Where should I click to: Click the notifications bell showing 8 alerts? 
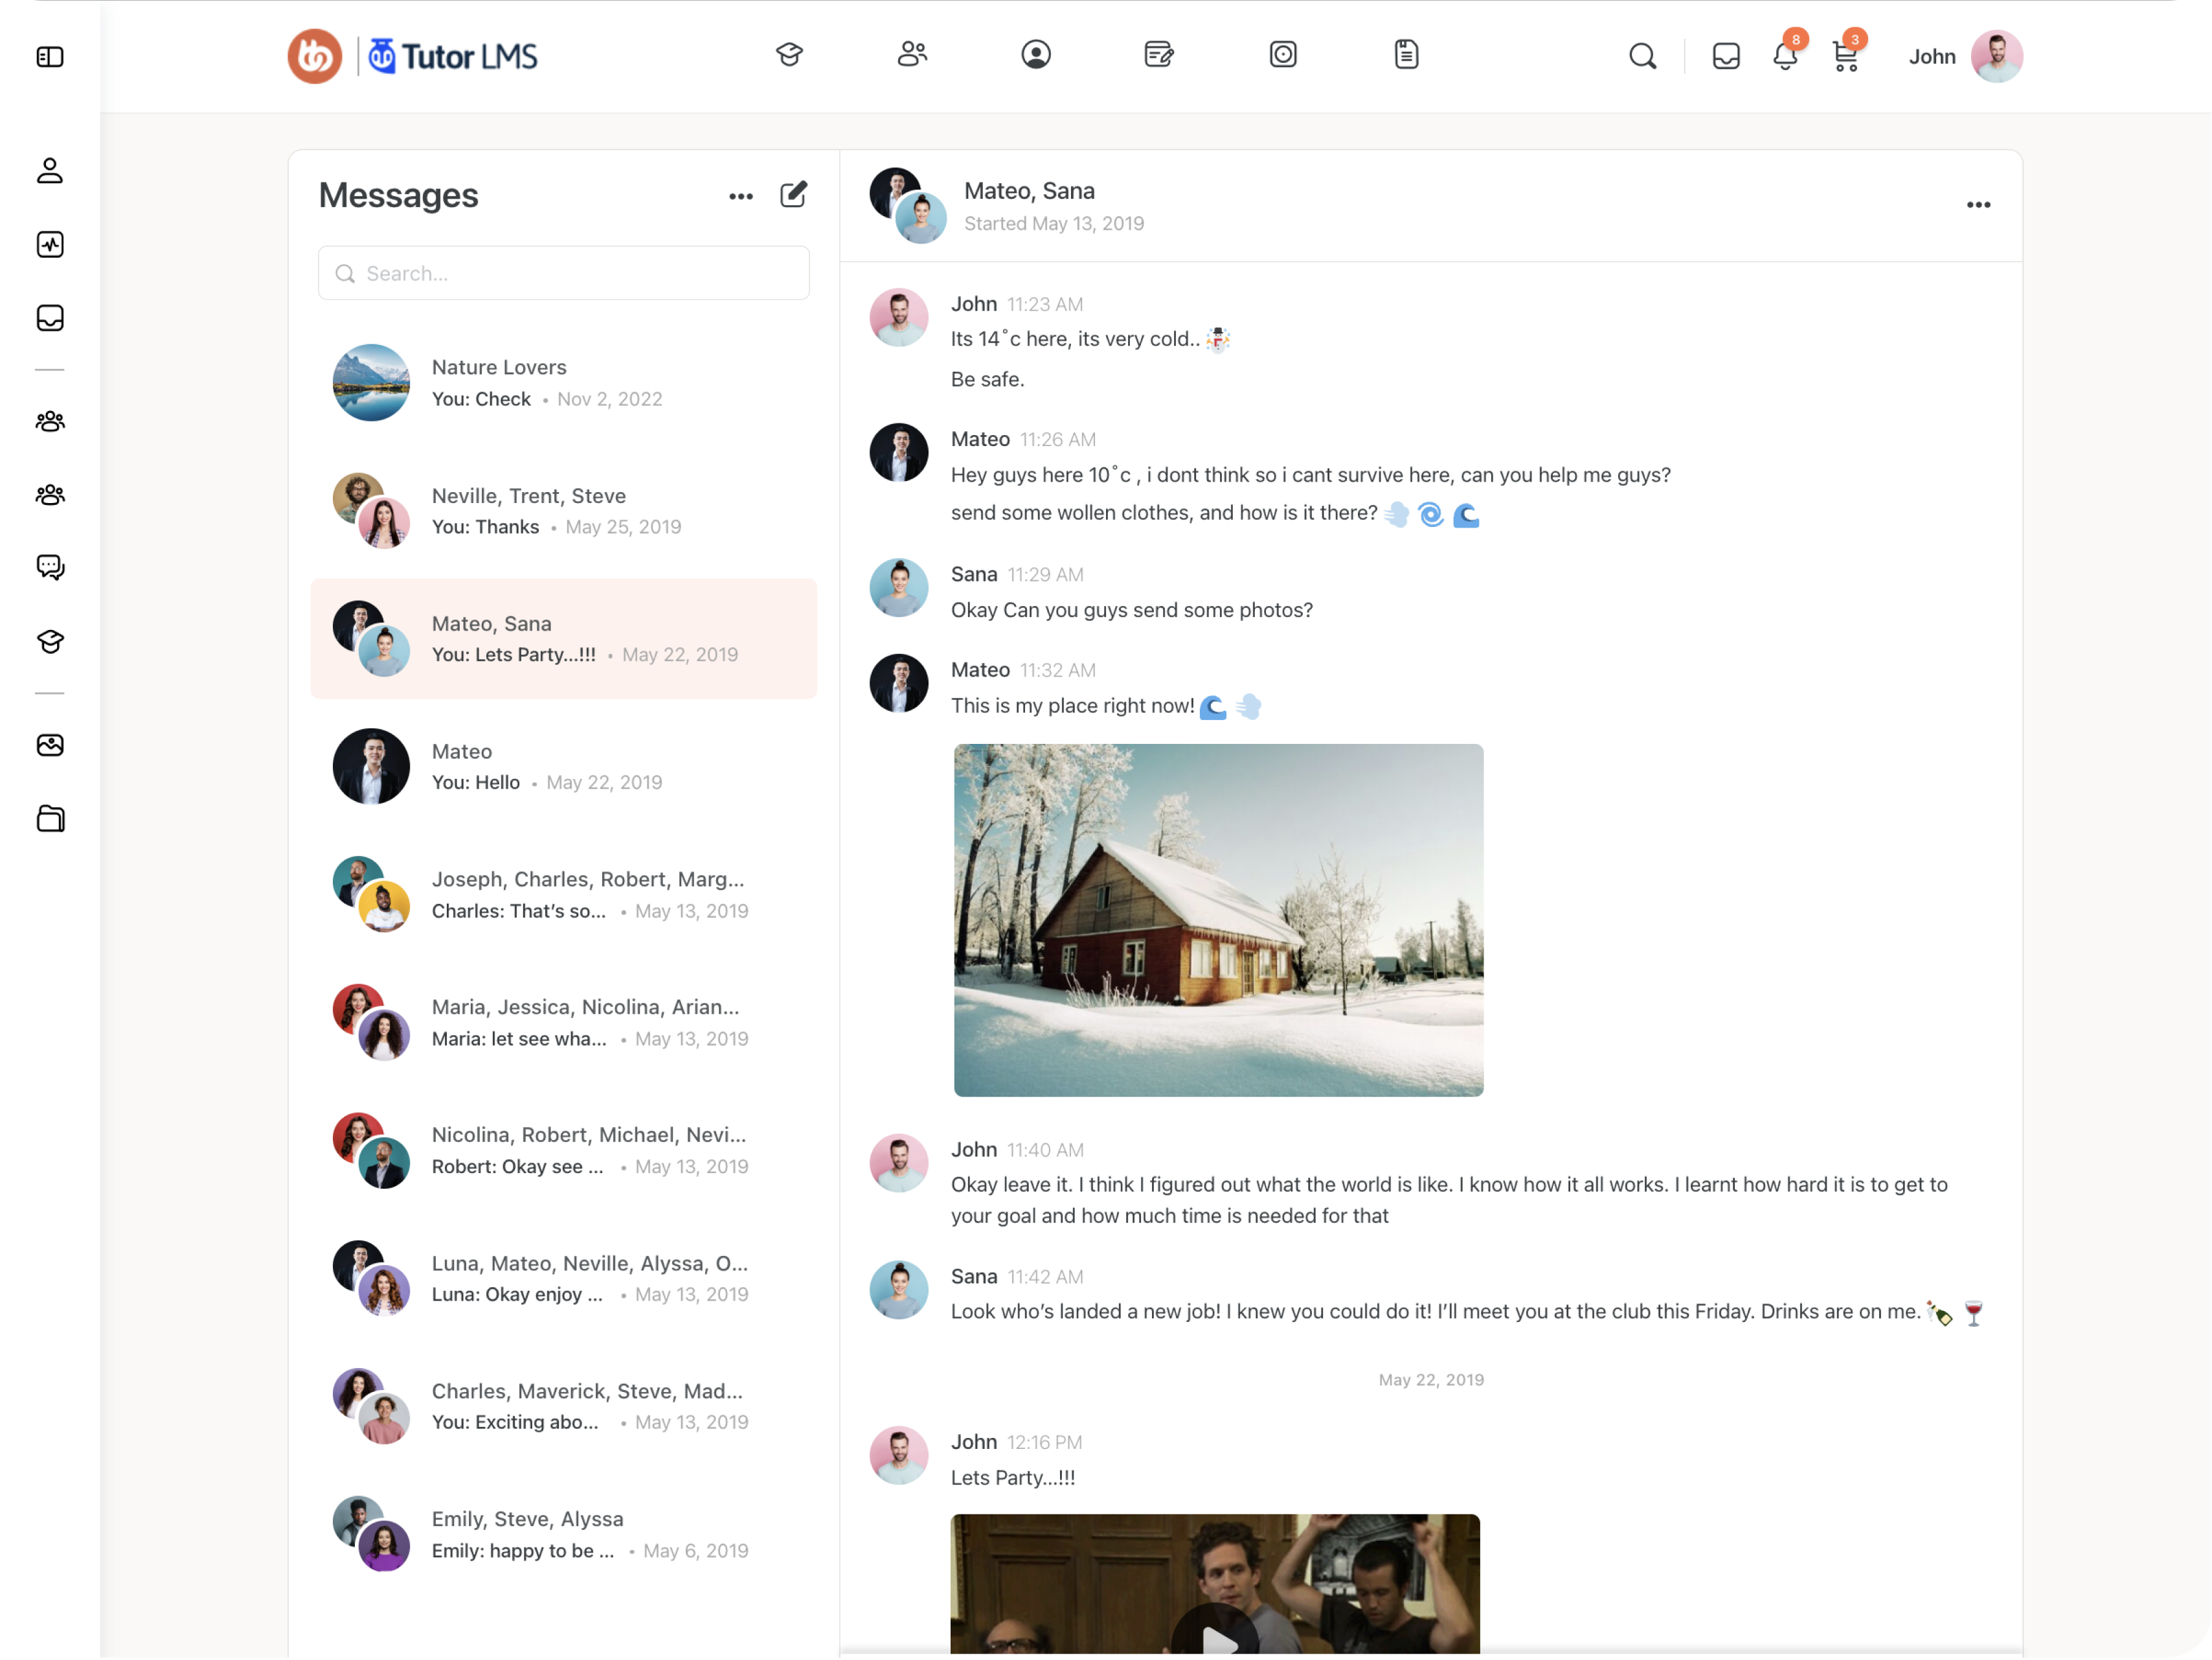(1785, 57)
